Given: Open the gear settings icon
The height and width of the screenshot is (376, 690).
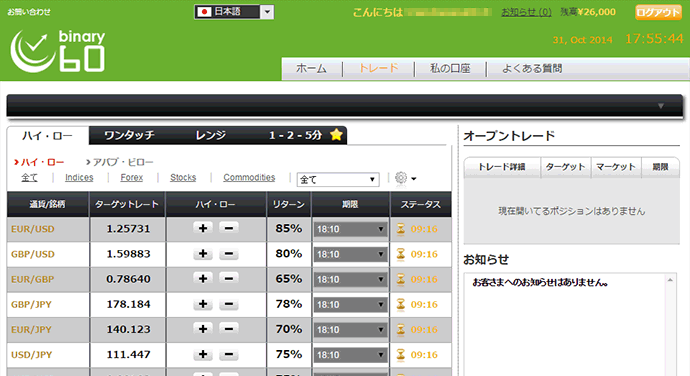Looking at the screenshot, I should [x=401, y=178].
